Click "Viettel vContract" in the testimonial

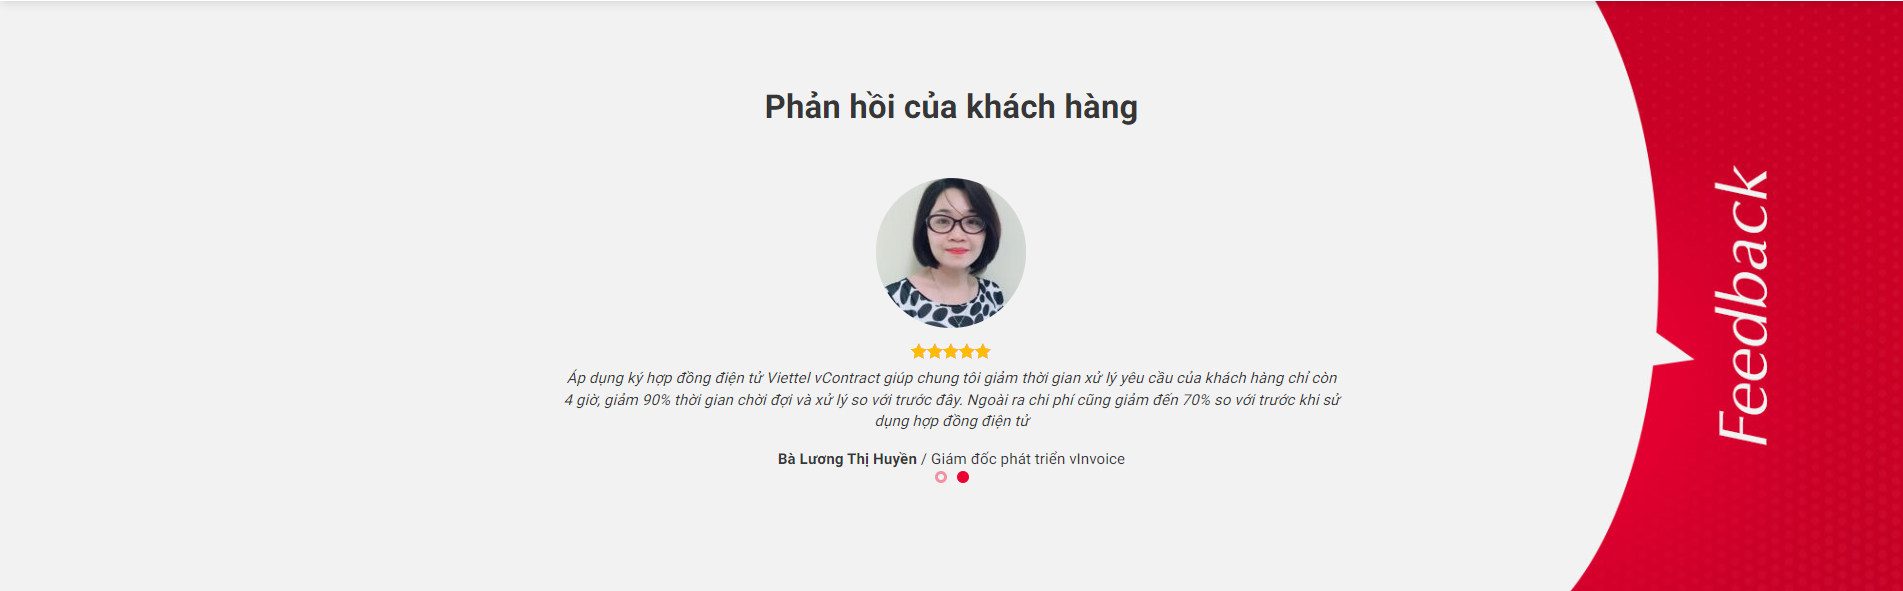[824, 378]
